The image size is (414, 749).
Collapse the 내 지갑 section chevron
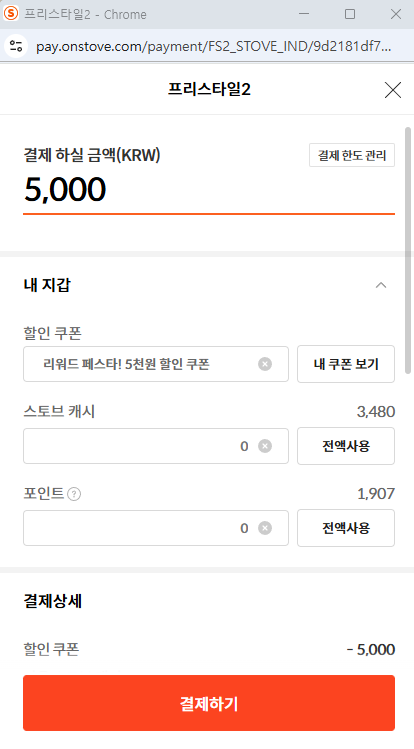coord(381,285)
